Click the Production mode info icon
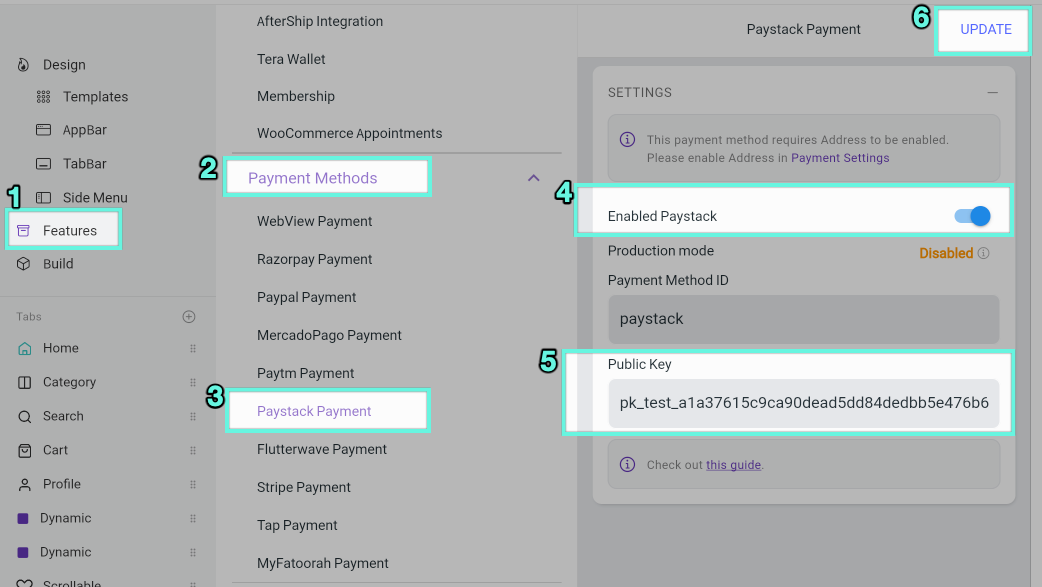Viewport: 1042px width, 587px height. [984, 253]
